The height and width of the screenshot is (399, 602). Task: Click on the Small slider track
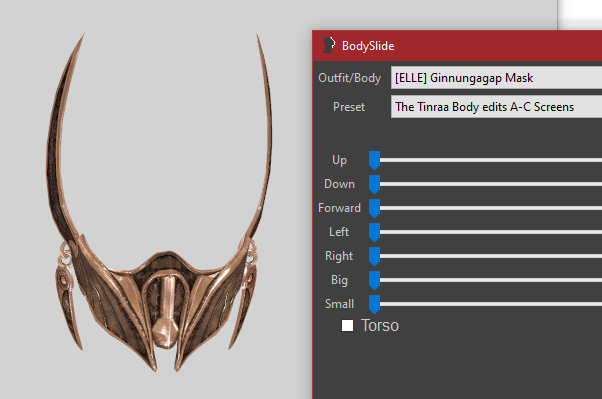(491, 304)
